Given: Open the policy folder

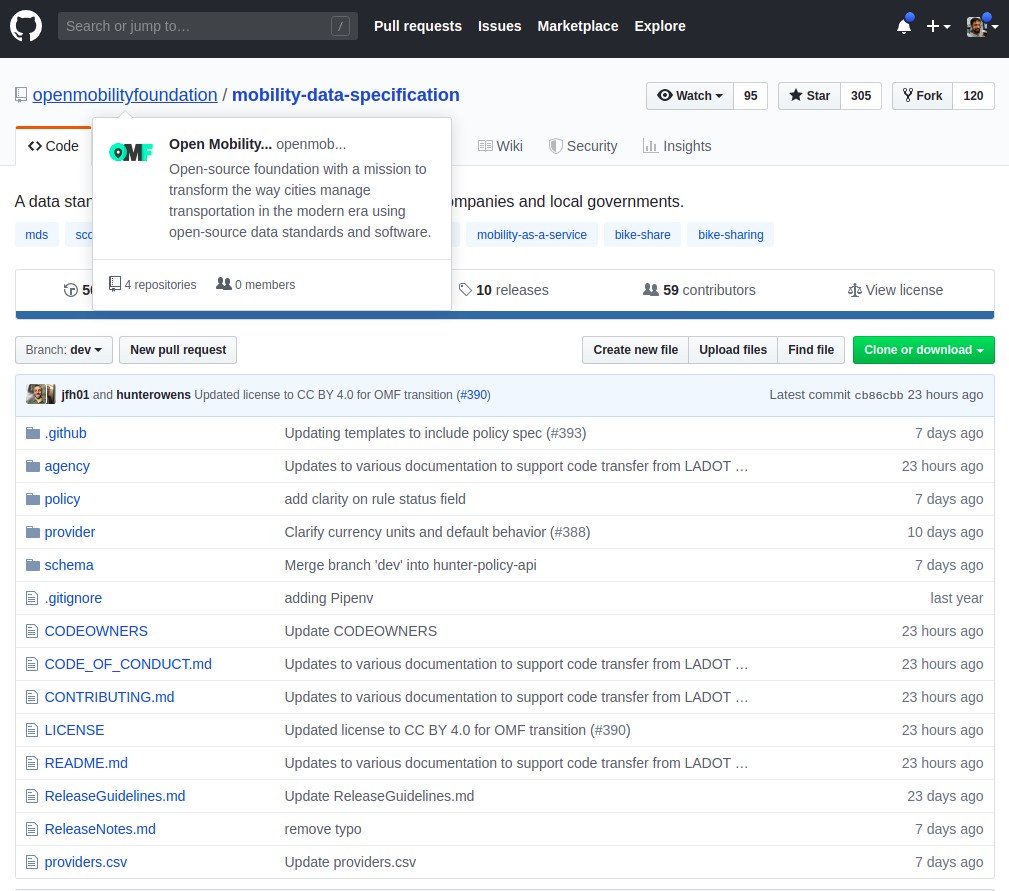Looking at the screenshot, I should [62, 499].
